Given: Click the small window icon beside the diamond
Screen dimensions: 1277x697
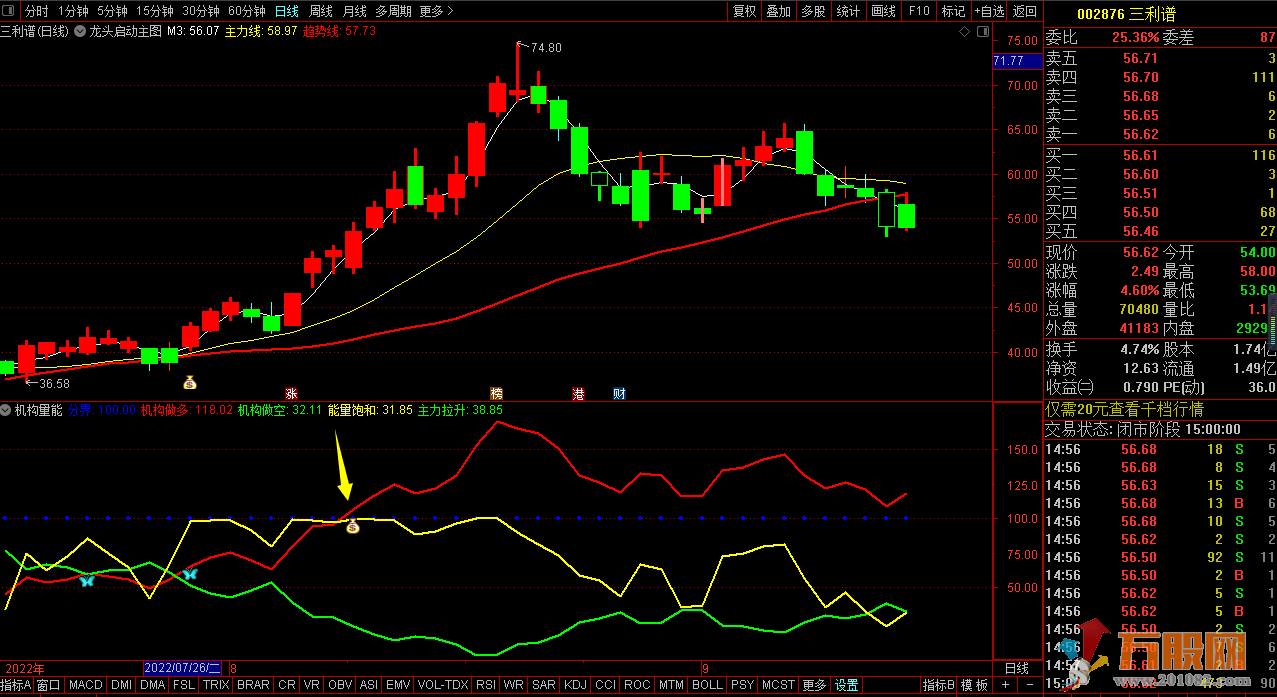Looking at the screenshot, I should point(982,31).
